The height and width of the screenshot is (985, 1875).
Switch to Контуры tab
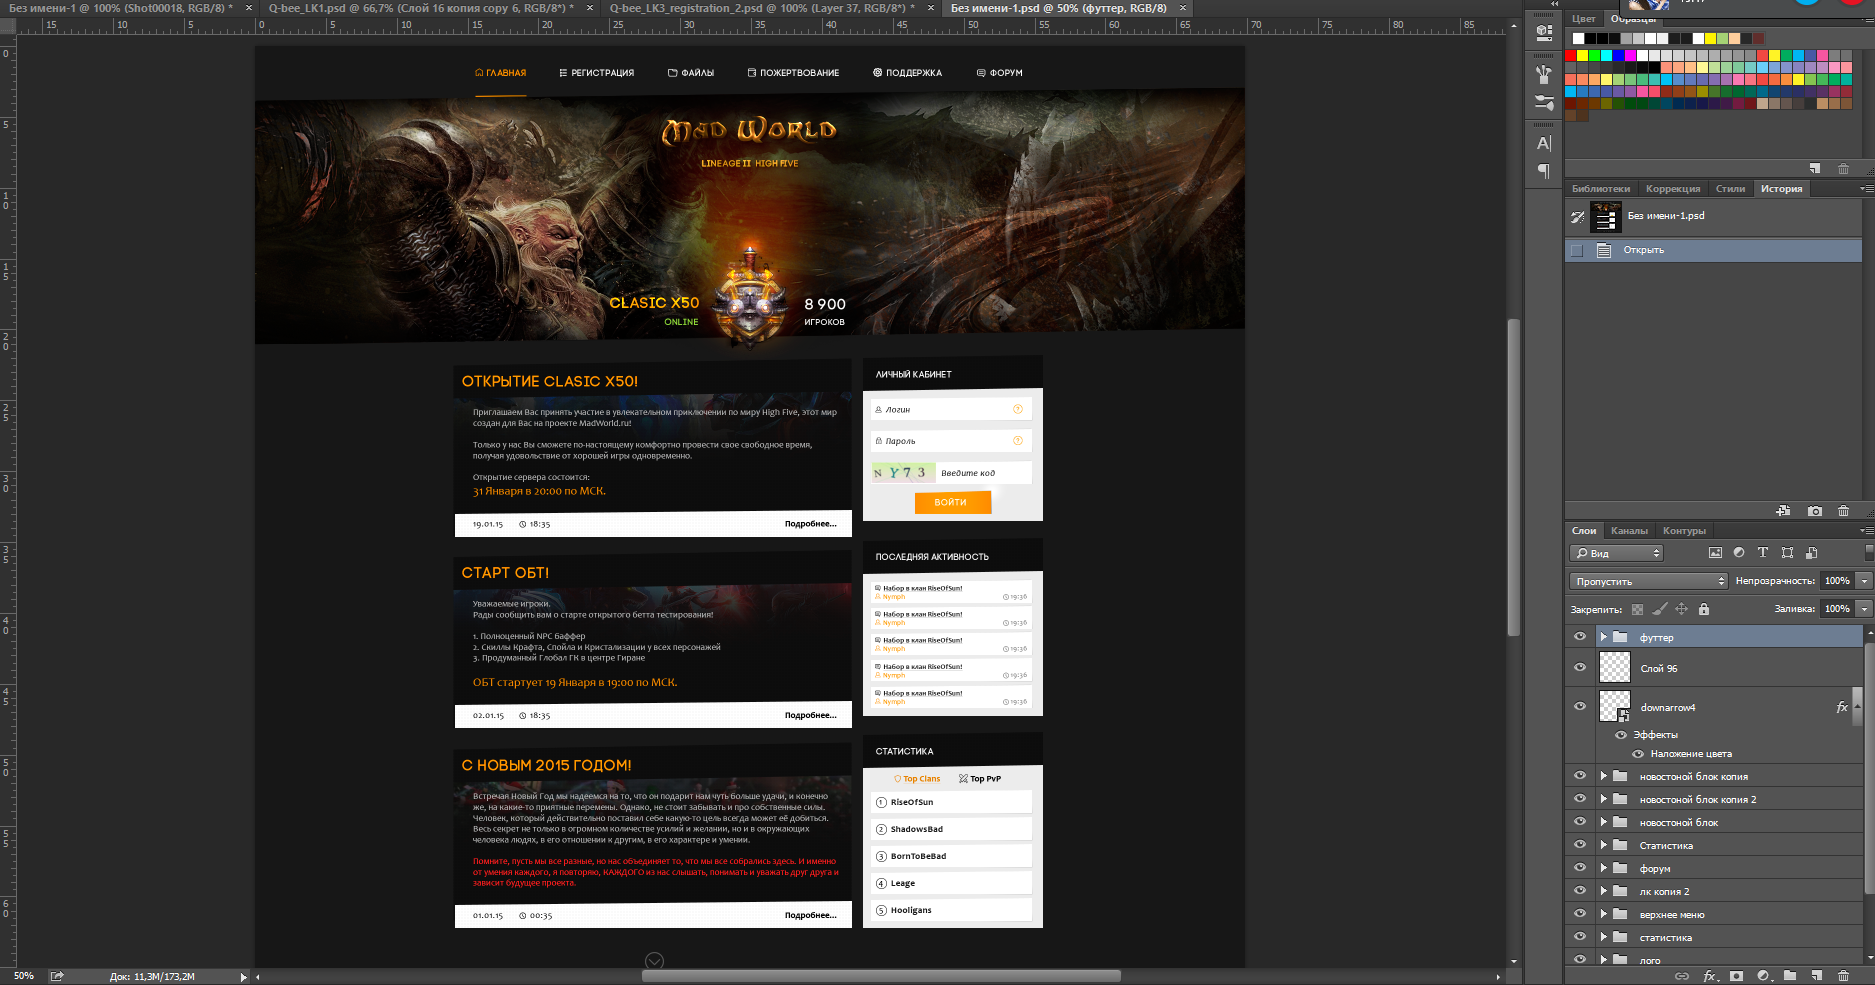click(x=1684, y=531)
